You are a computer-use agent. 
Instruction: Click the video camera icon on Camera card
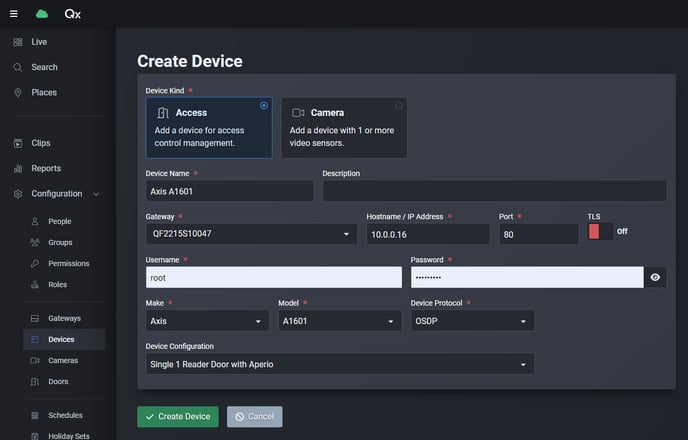pyautogui.click(x=298, y=113)
